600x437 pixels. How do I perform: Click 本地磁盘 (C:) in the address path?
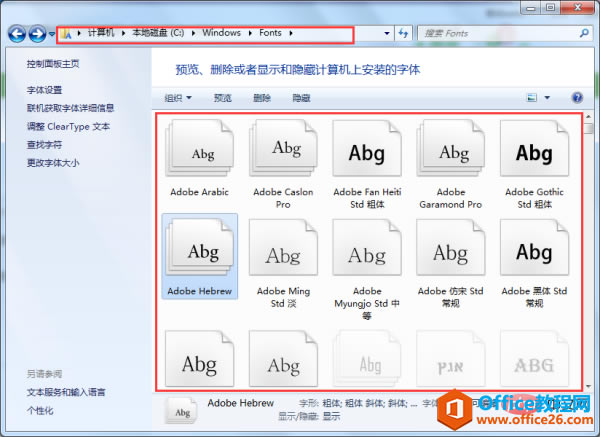(x=158, y=33)
